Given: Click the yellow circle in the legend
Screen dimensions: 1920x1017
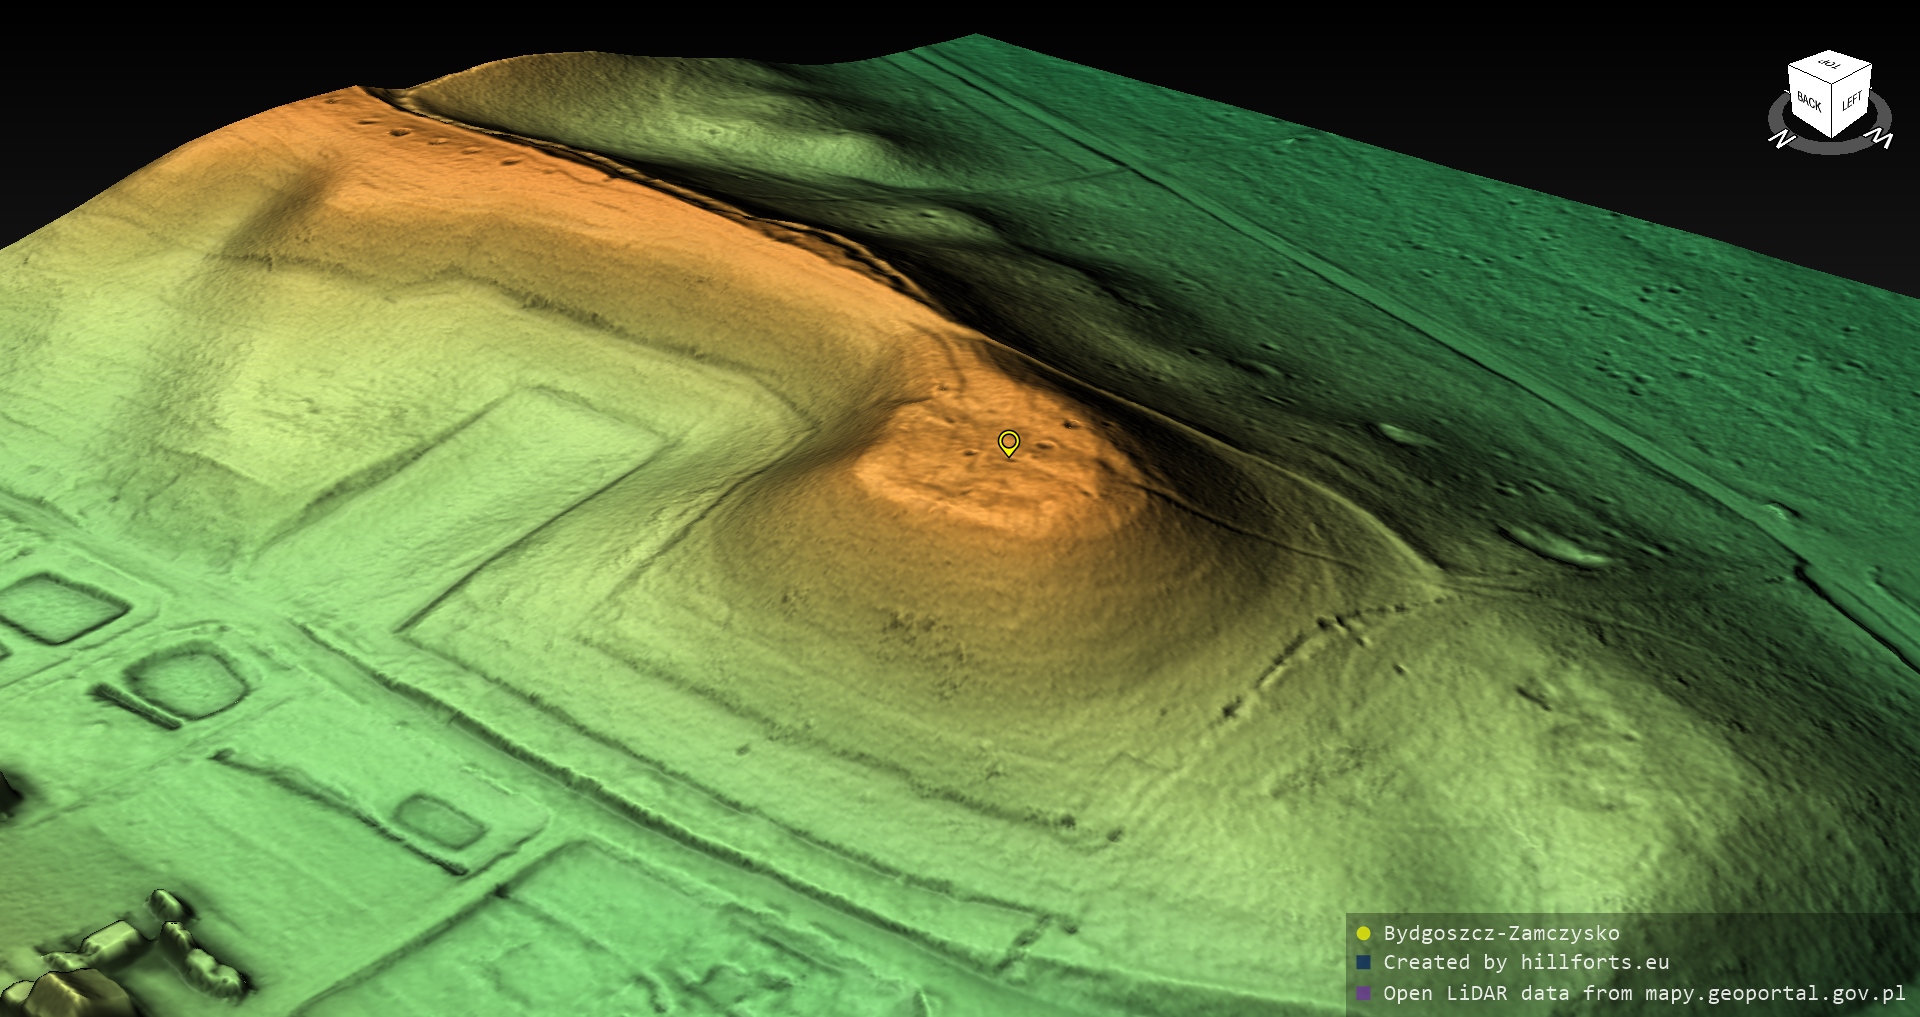Looking at the screenshot, I should click(1363, 934).
